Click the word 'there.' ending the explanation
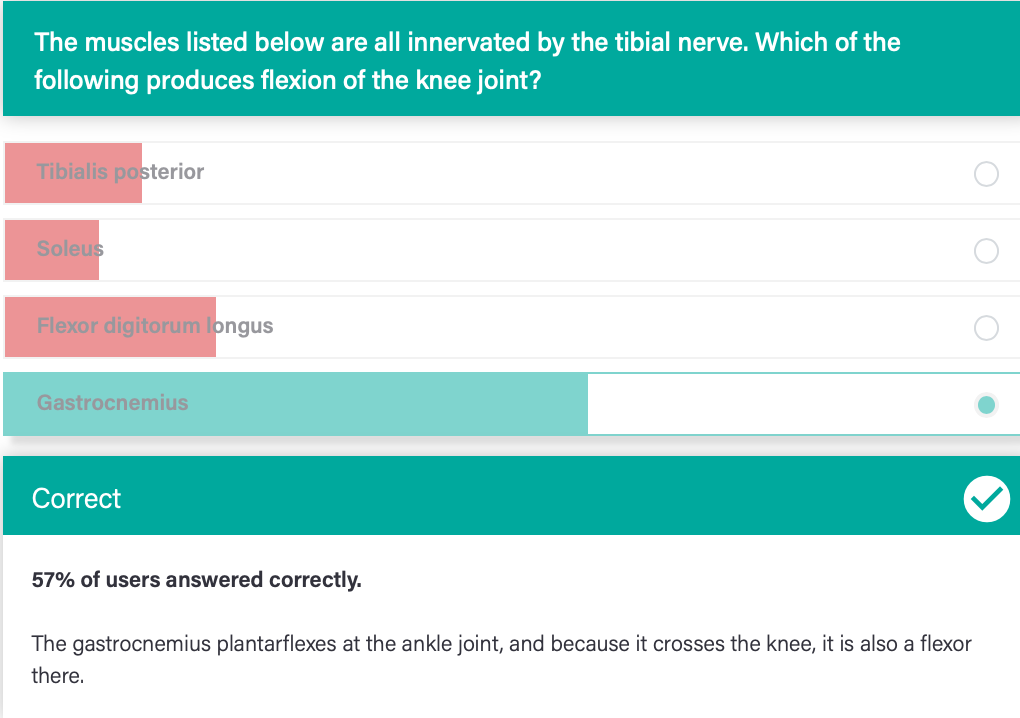Viewport: 1020px width, 718px height. pyautogui.click(x=58, y=676)
